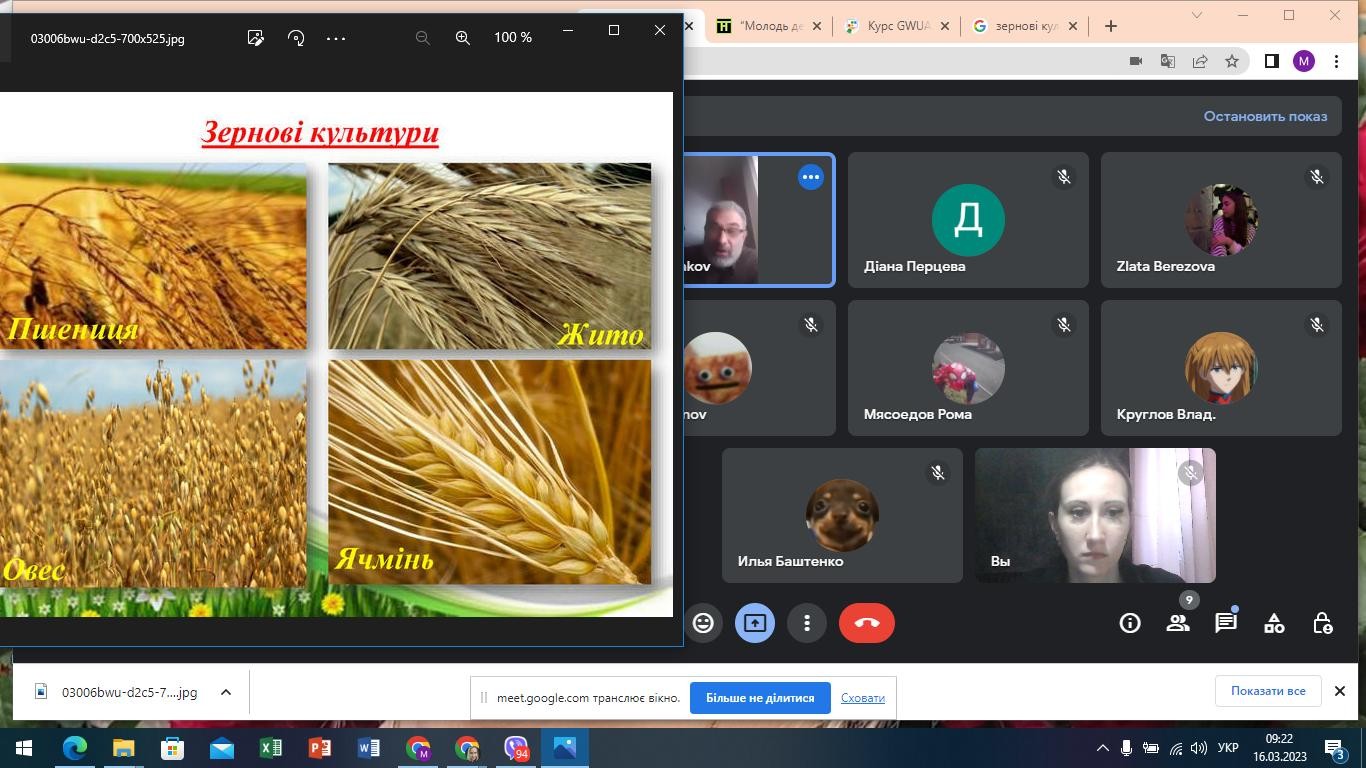
Task: Open Photos 'See more' ellipsis menu
Action: click(x=336, y=37)
